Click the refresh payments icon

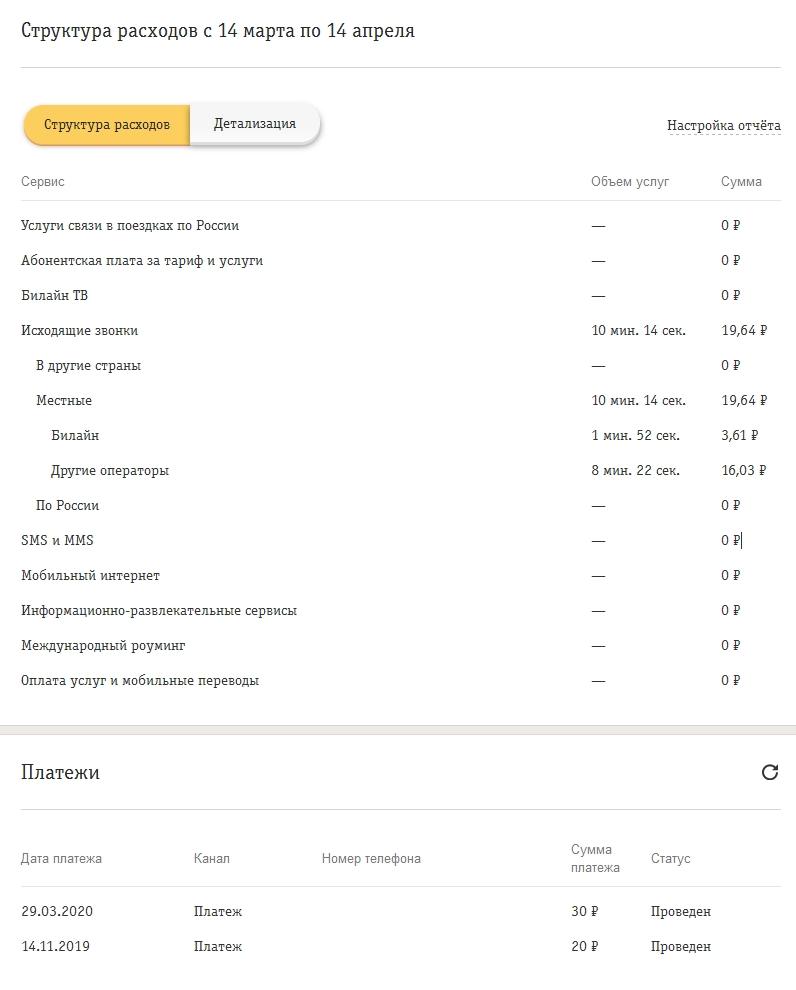point(769,772)
